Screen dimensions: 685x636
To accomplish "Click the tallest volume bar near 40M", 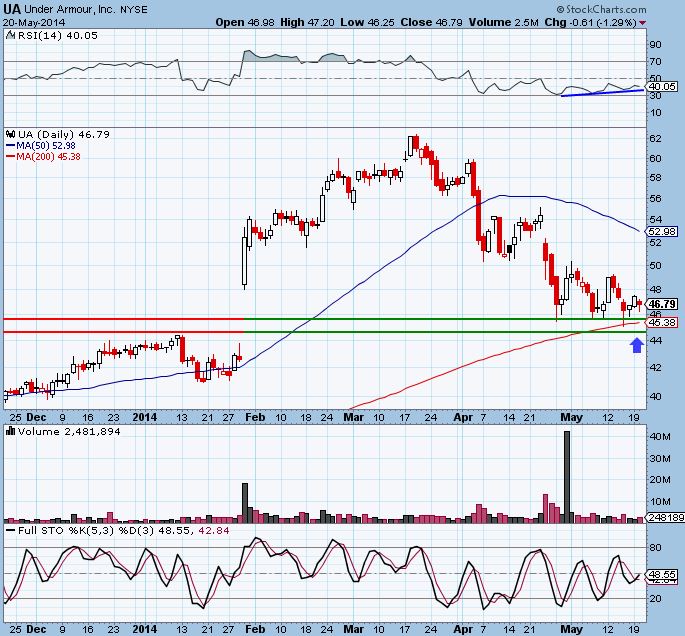I will point(567,477).
